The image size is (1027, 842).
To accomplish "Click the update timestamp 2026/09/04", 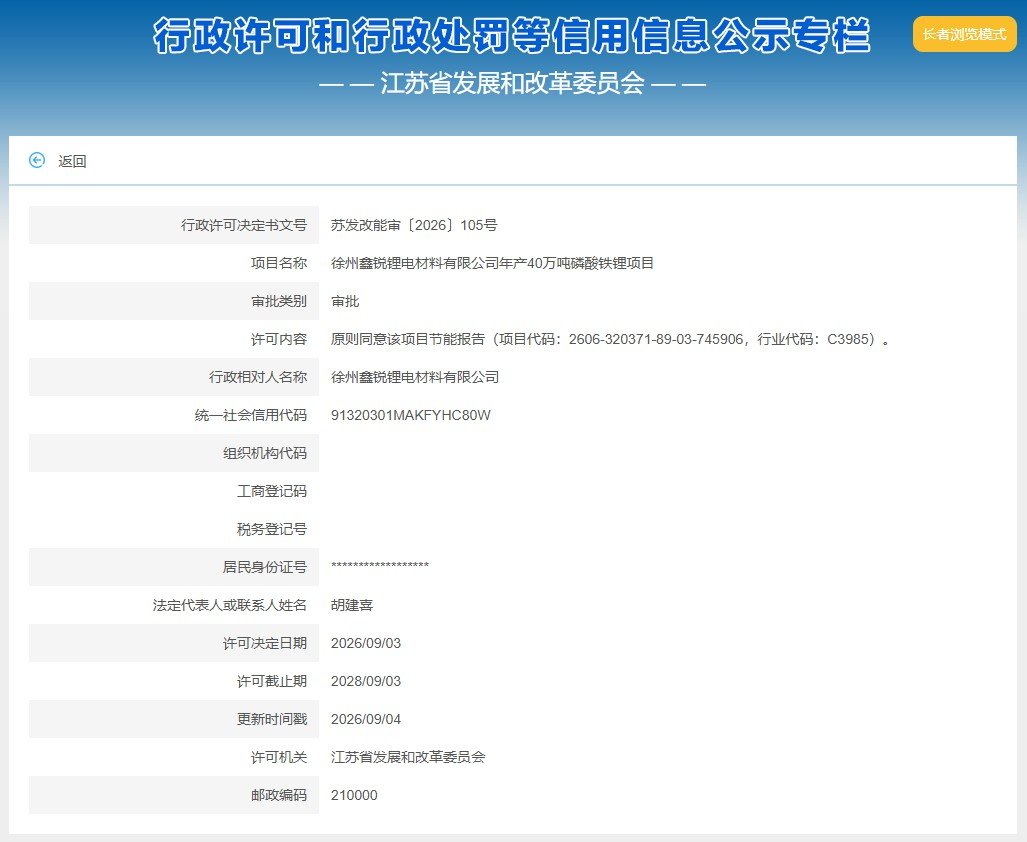I will 366,719.
